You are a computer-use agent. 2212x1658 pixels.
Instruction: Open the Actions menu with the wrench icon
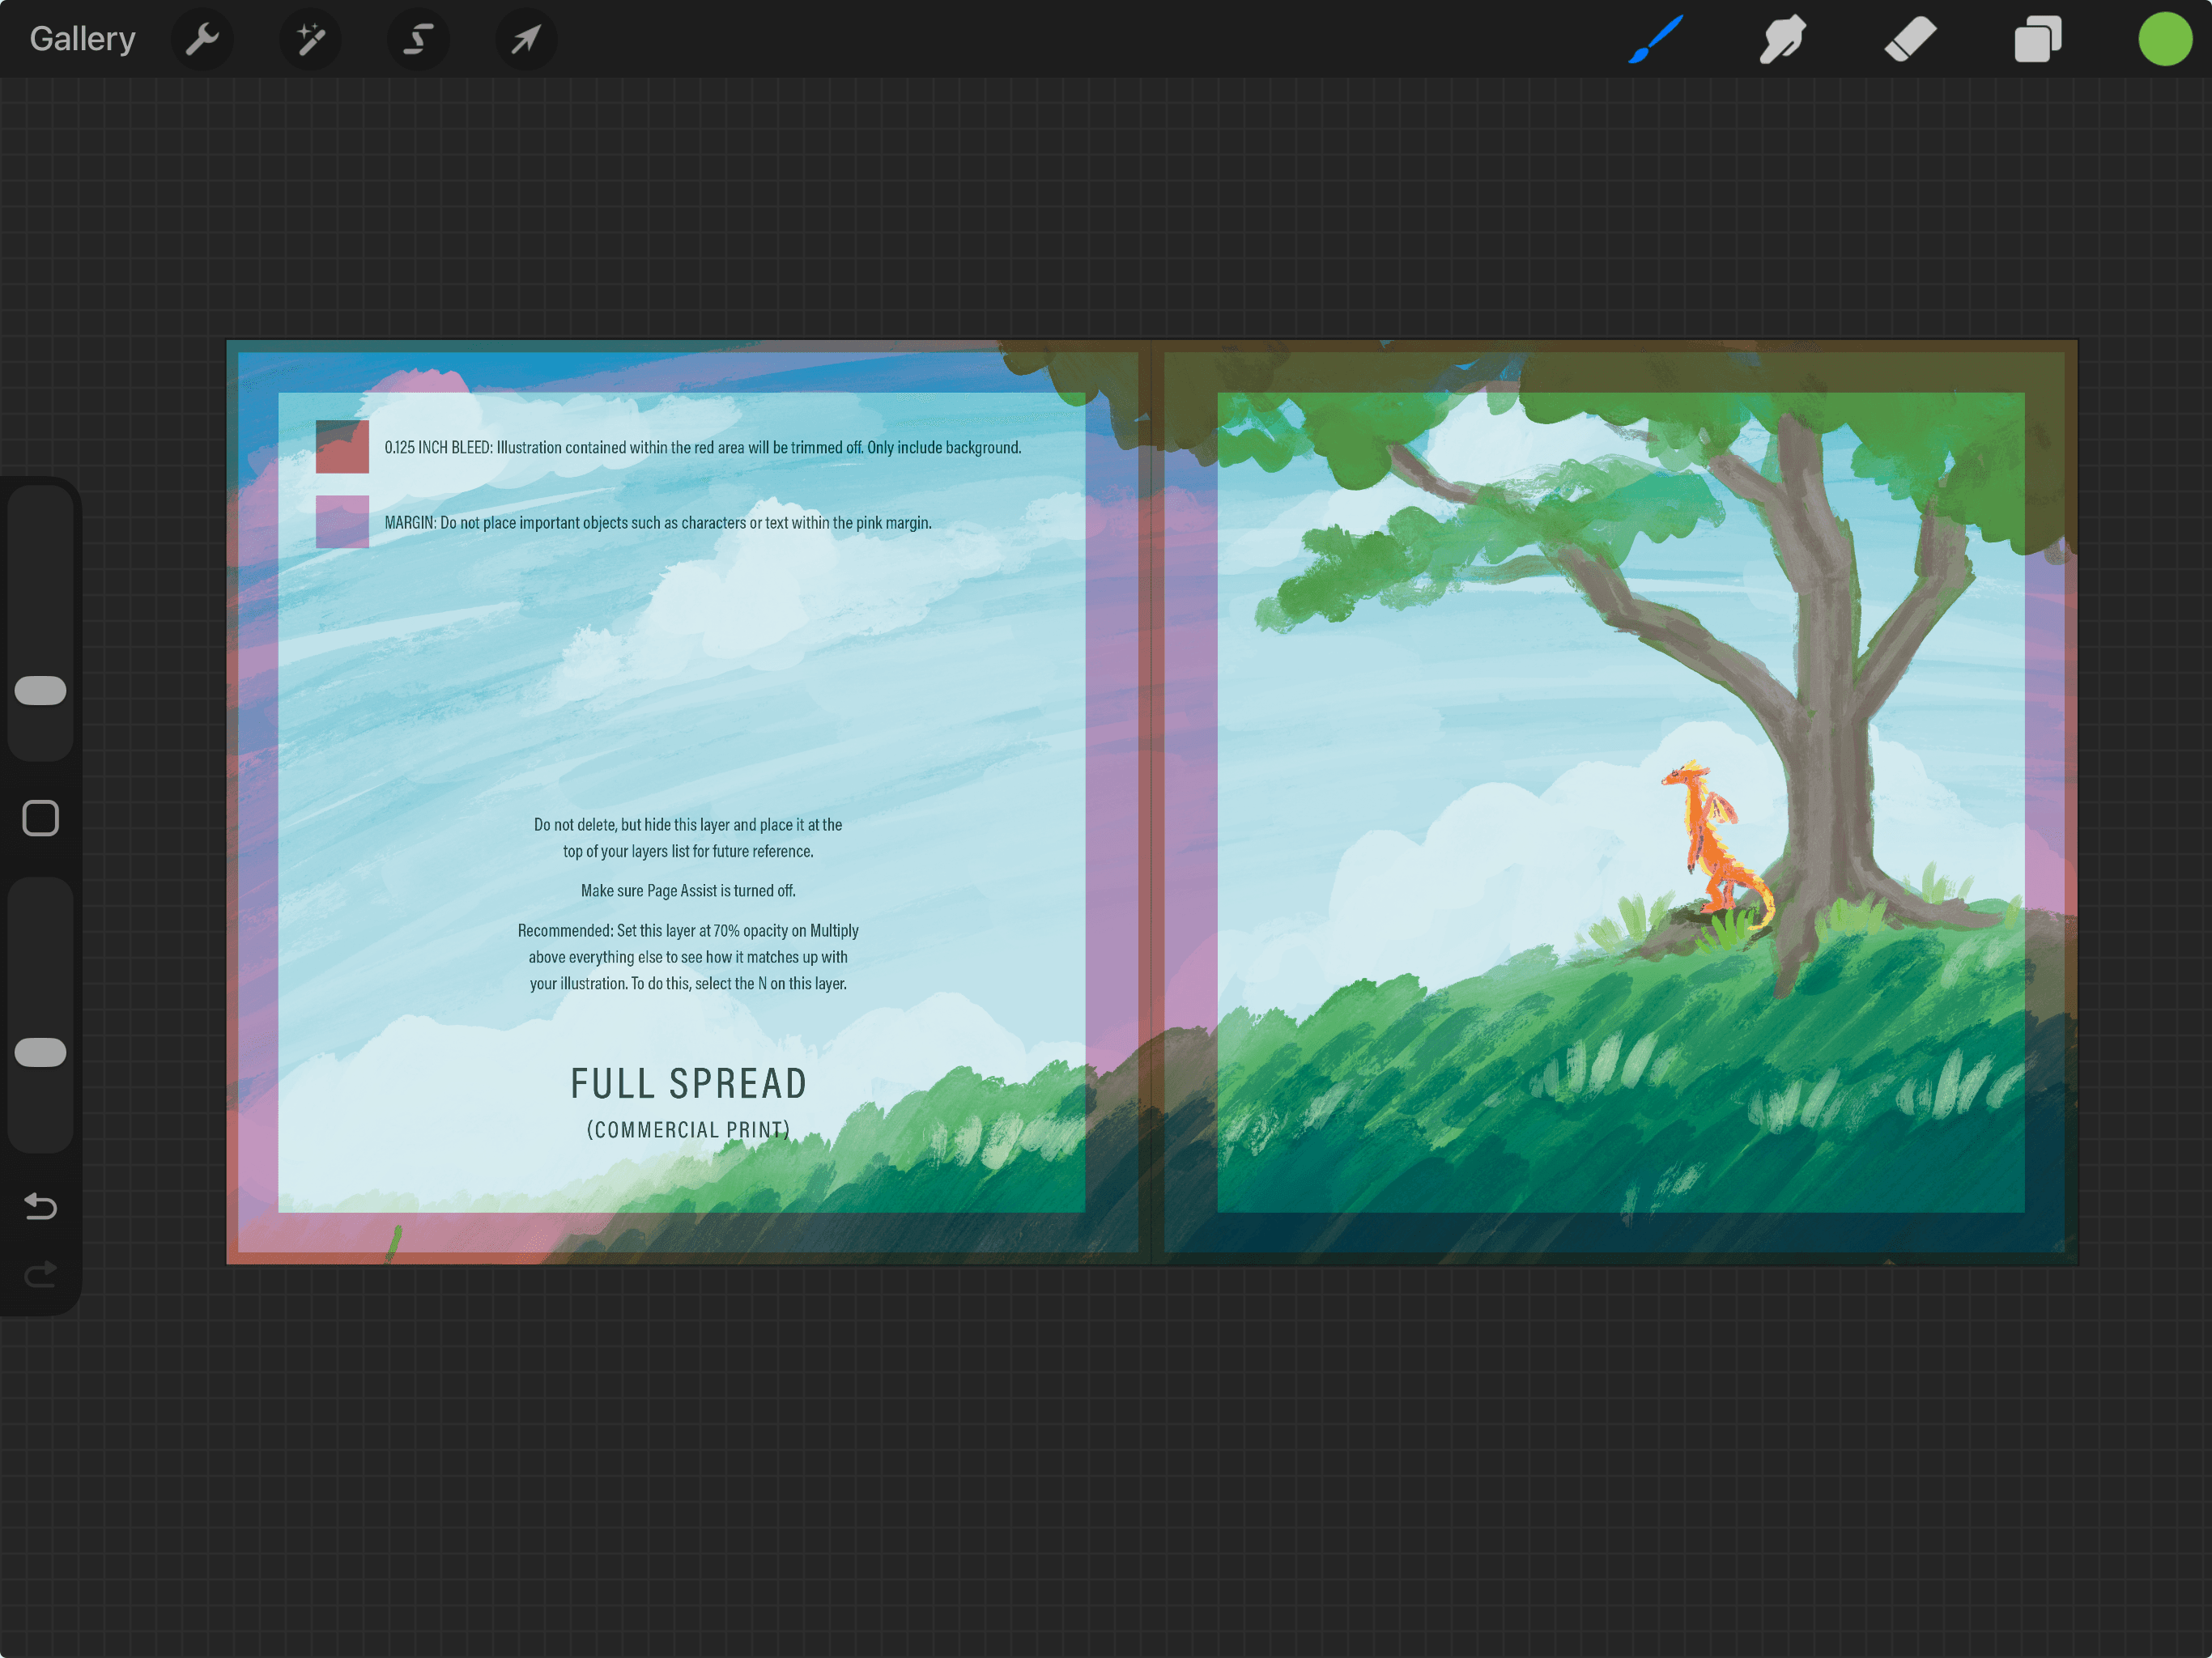pyautogui.click(x=202, y=39)
